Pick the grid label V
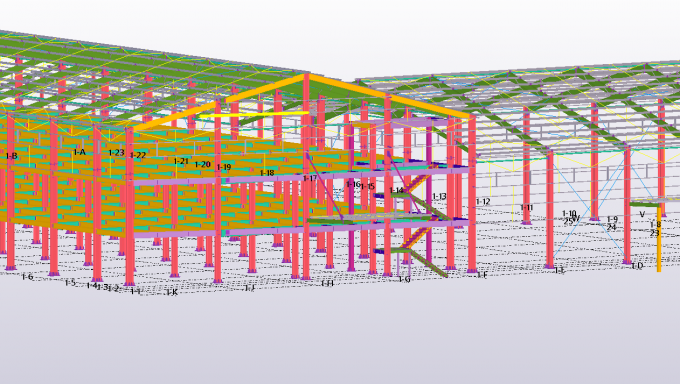The width and height of the screenshot is (680, 384). tap(642, 214)
